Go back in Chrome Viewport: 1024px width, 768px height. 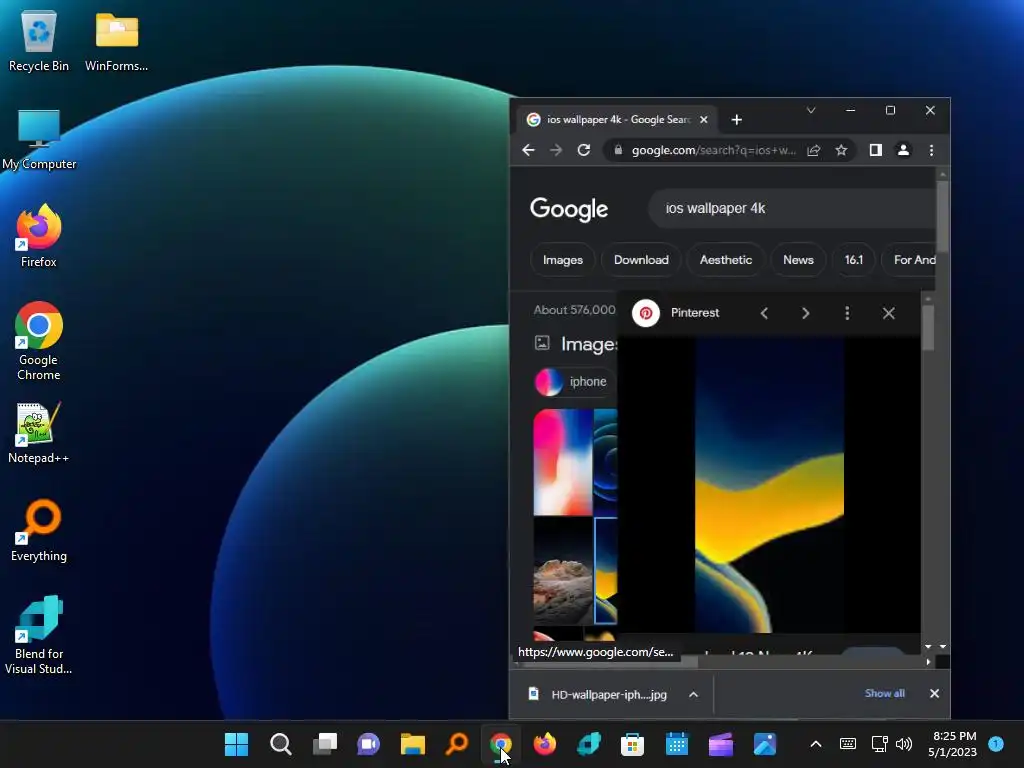click(528, 150)
